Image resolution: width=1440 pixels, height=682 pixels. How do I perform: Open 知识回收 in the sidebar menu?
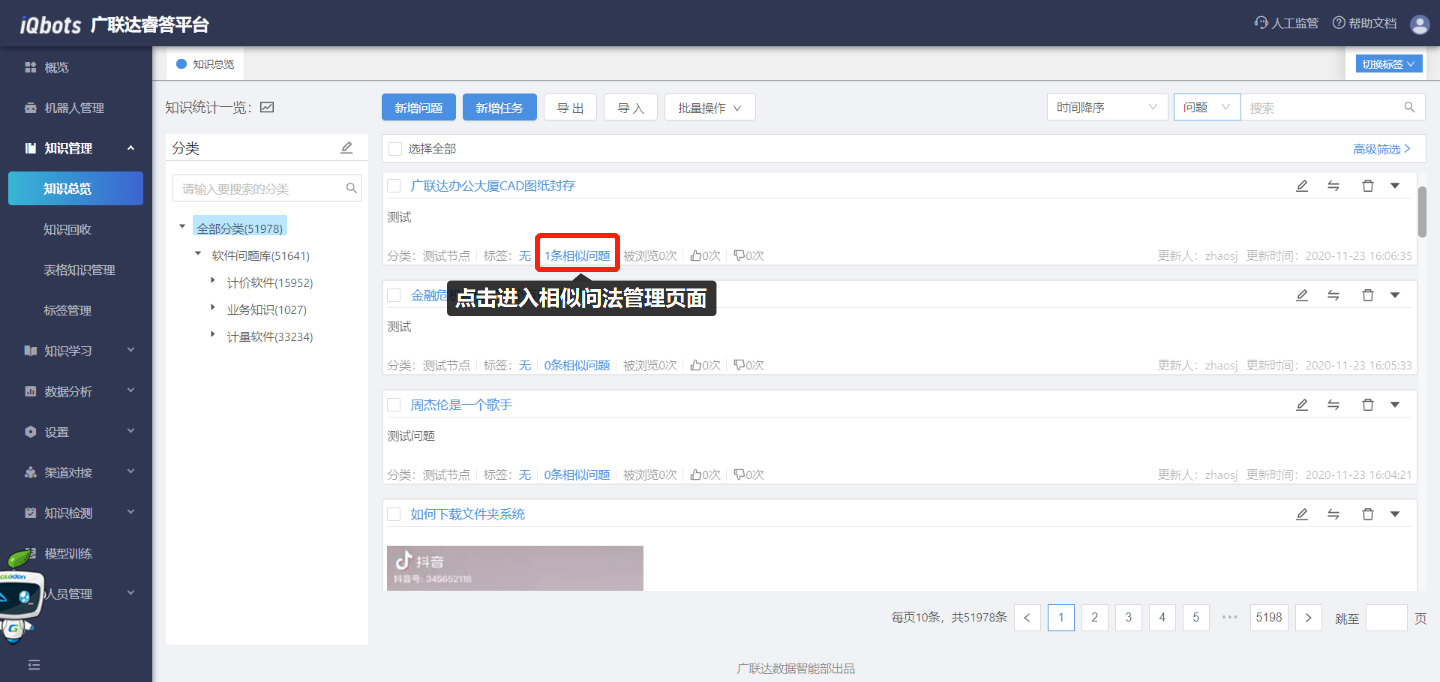click(x=68, y=229)
